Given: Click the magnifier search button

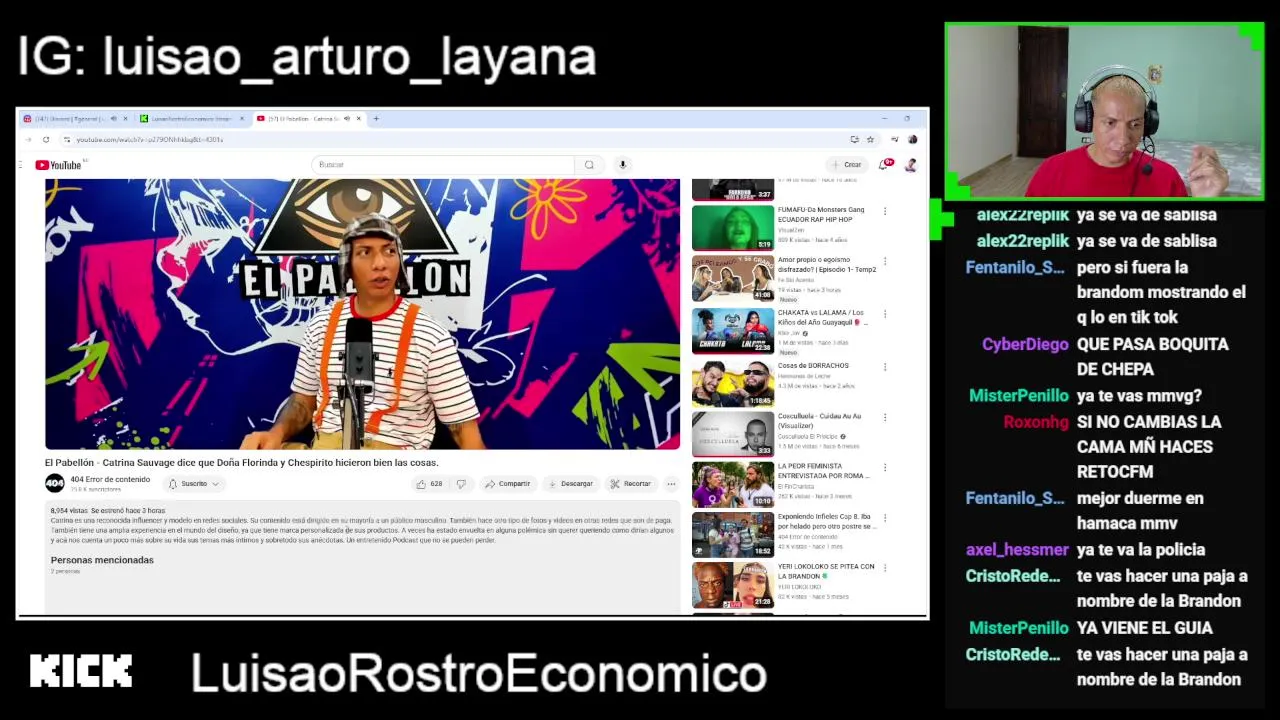Looking at the screenshot, I should [x=589, y=165].
